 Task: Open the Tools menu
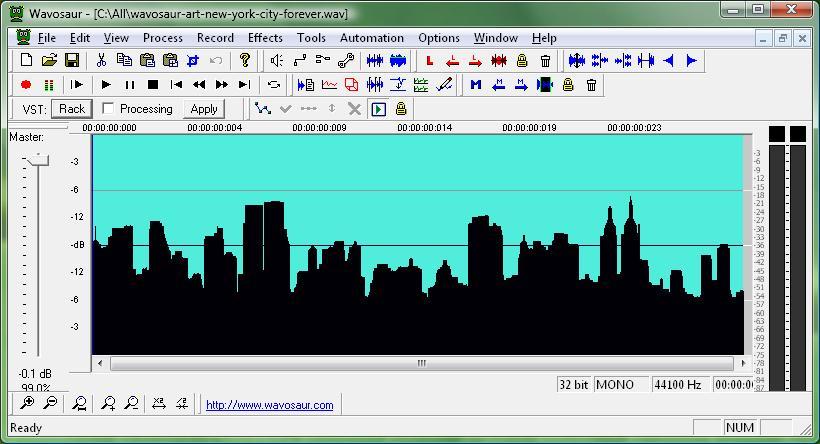coord(311,38)
